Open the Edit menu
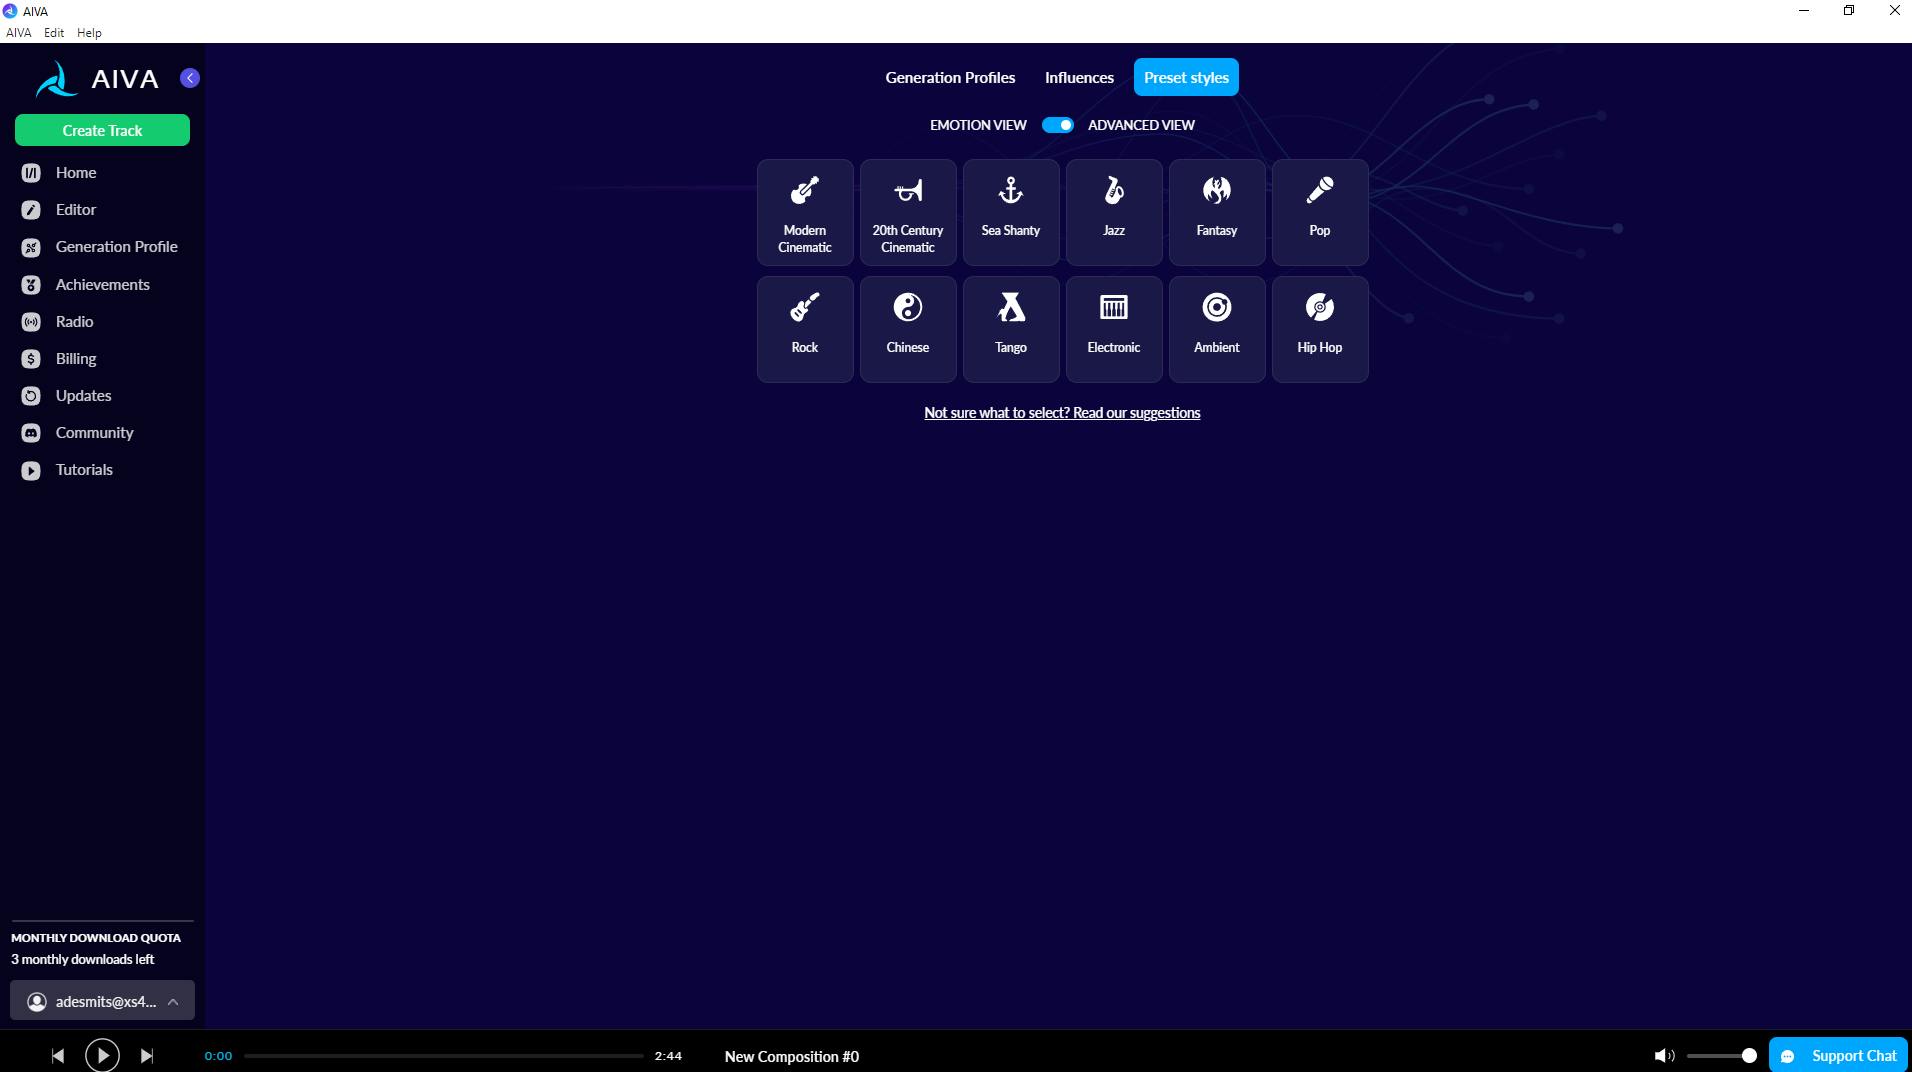The image size is (1912, 1072). pyautogui.click(x=54, y=33)
